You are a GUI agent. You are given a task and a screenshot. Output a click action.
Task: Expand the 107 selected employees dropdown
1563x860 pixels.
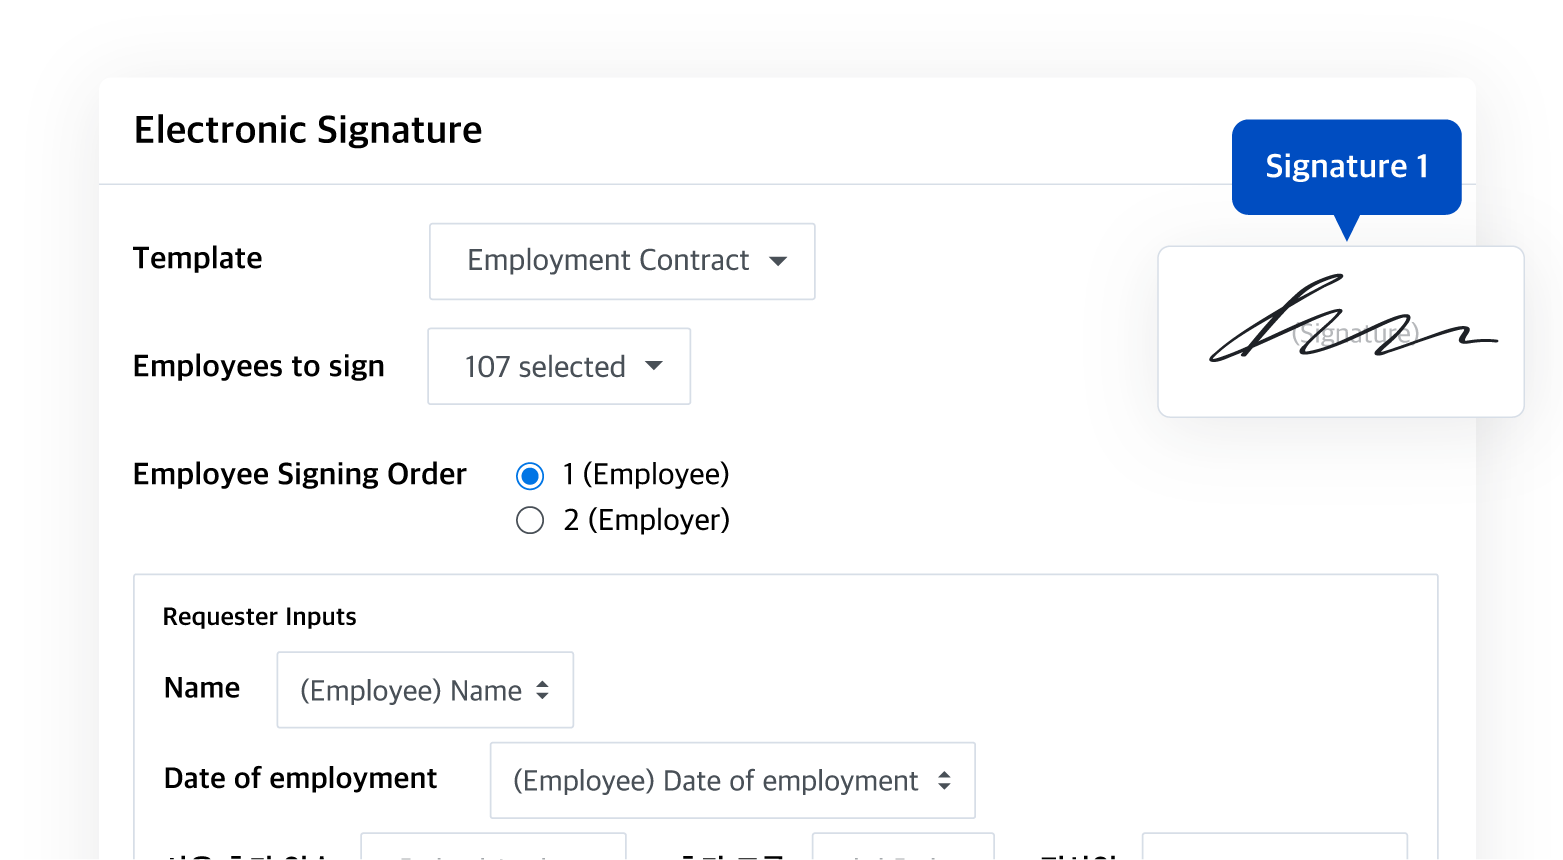point(559,366)
